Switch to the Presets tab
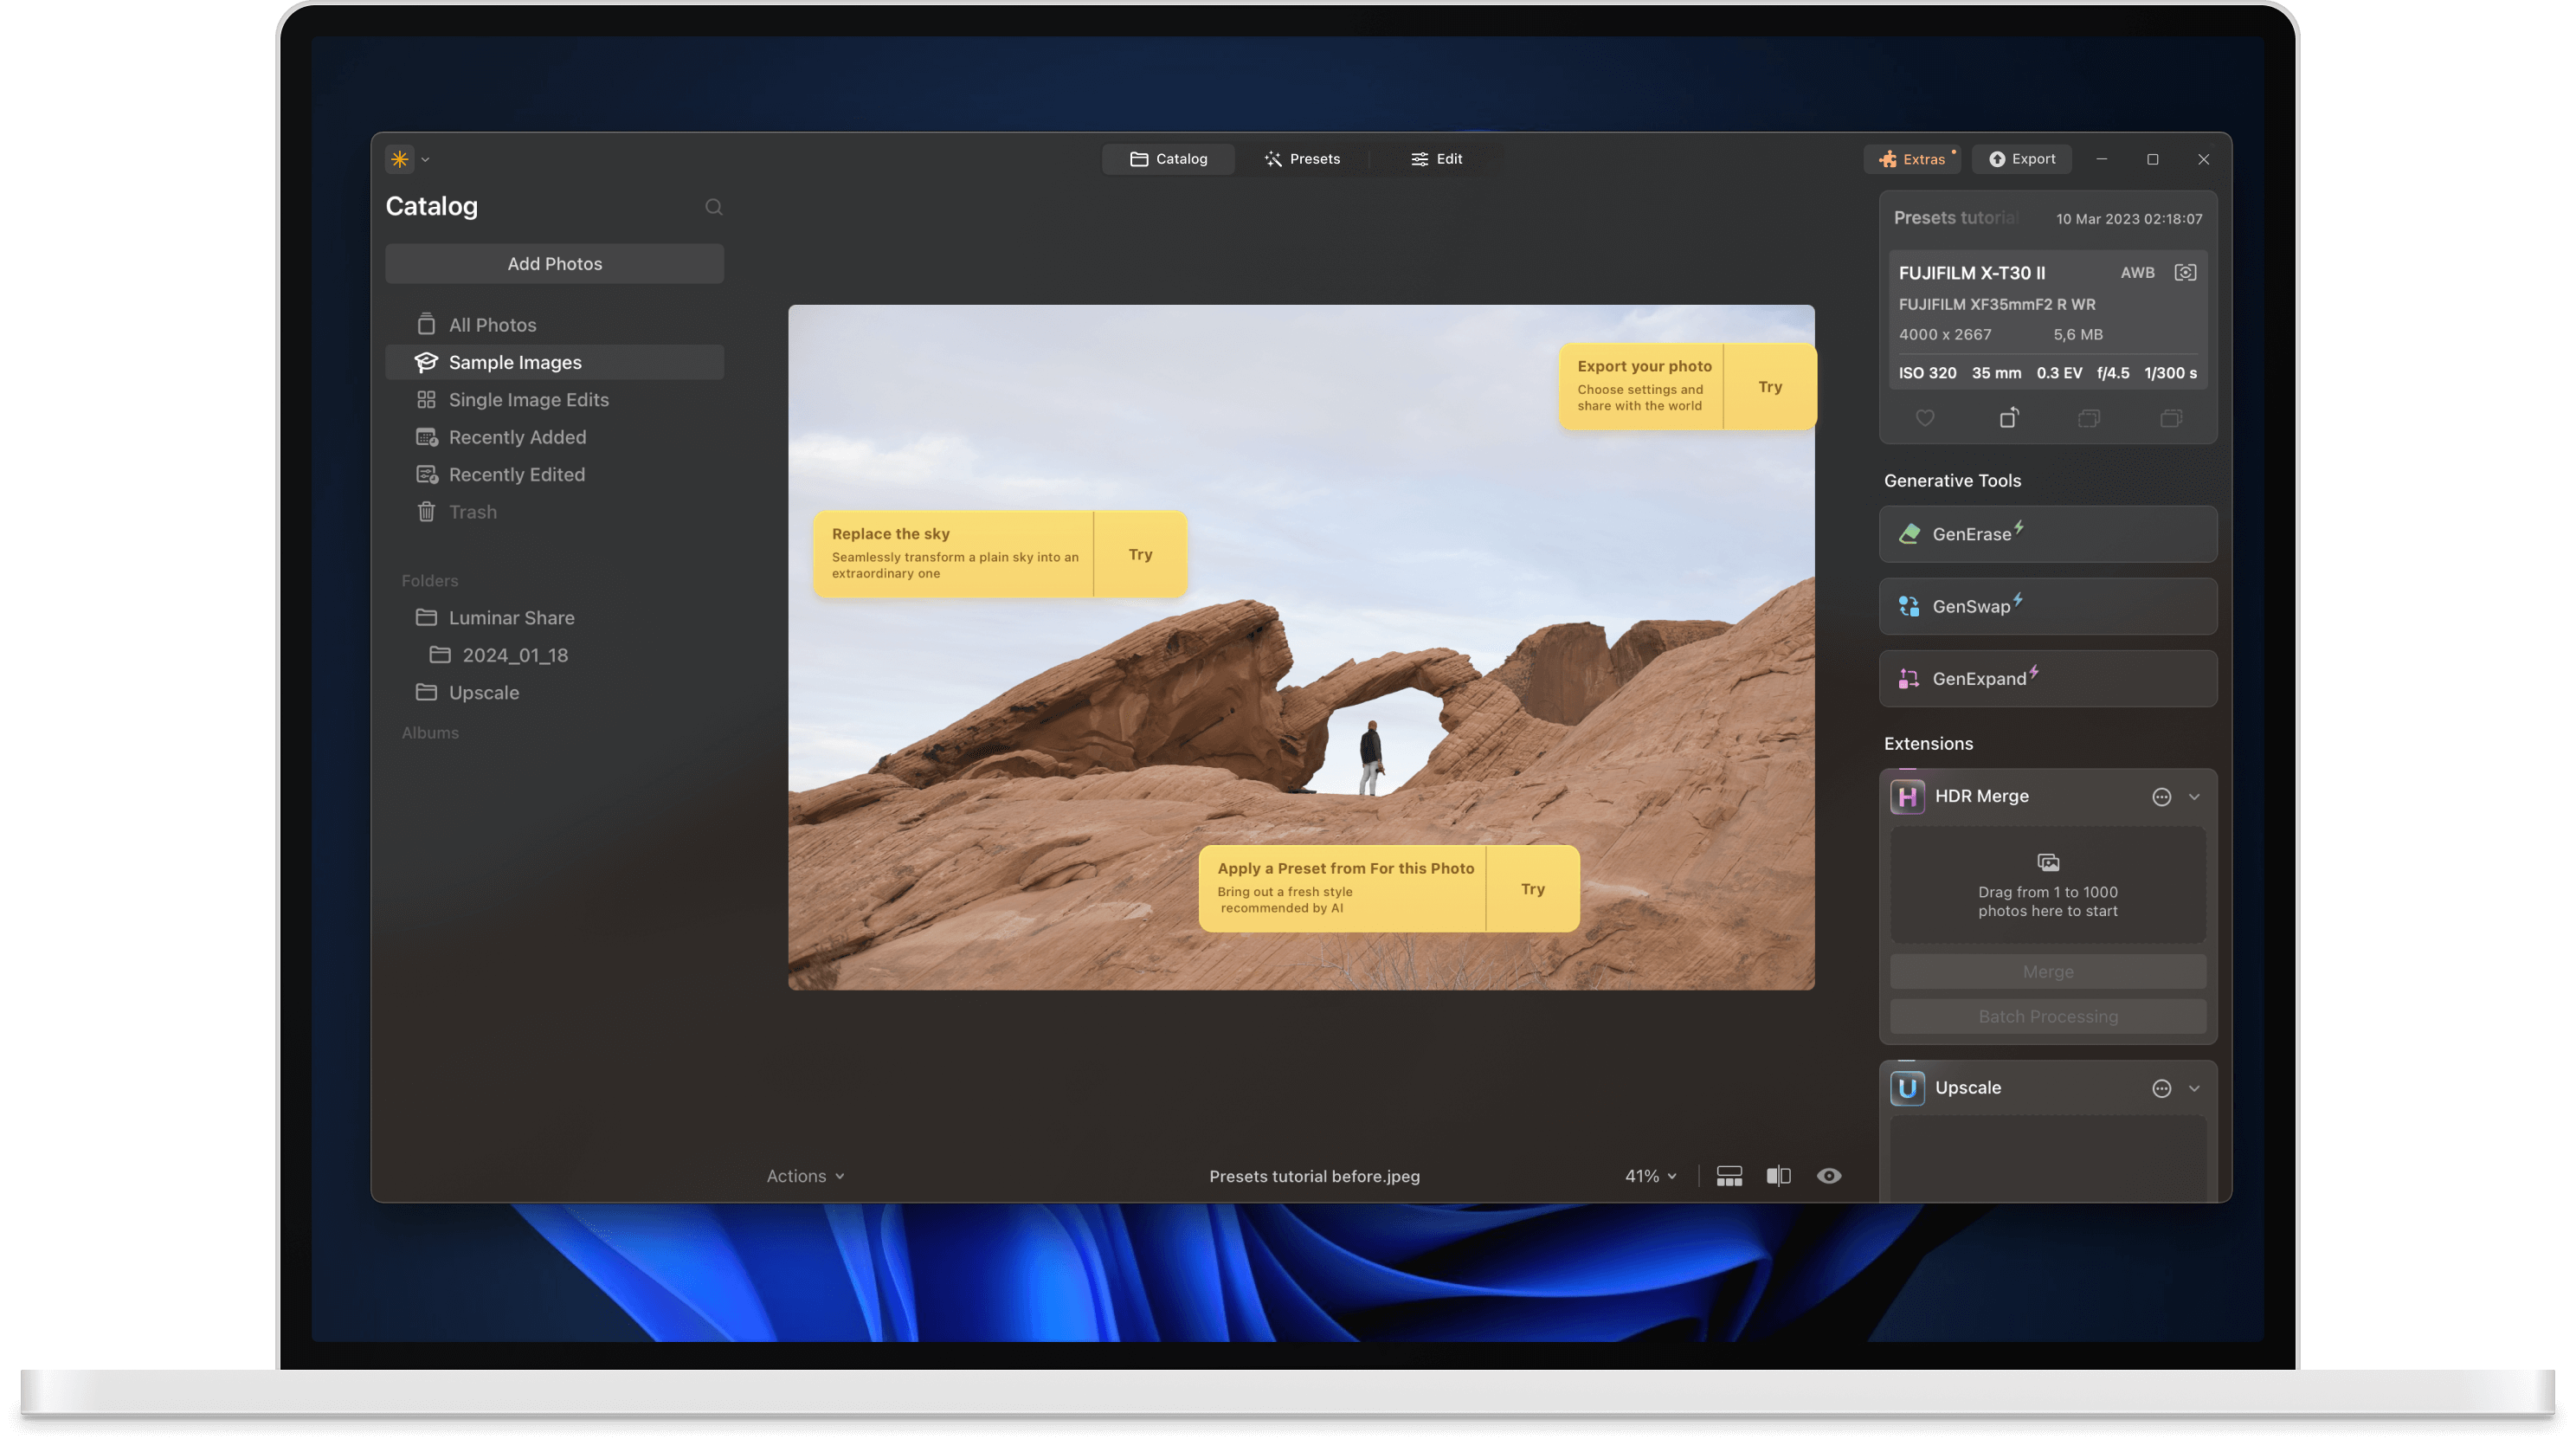 (x=1303, y=159)
